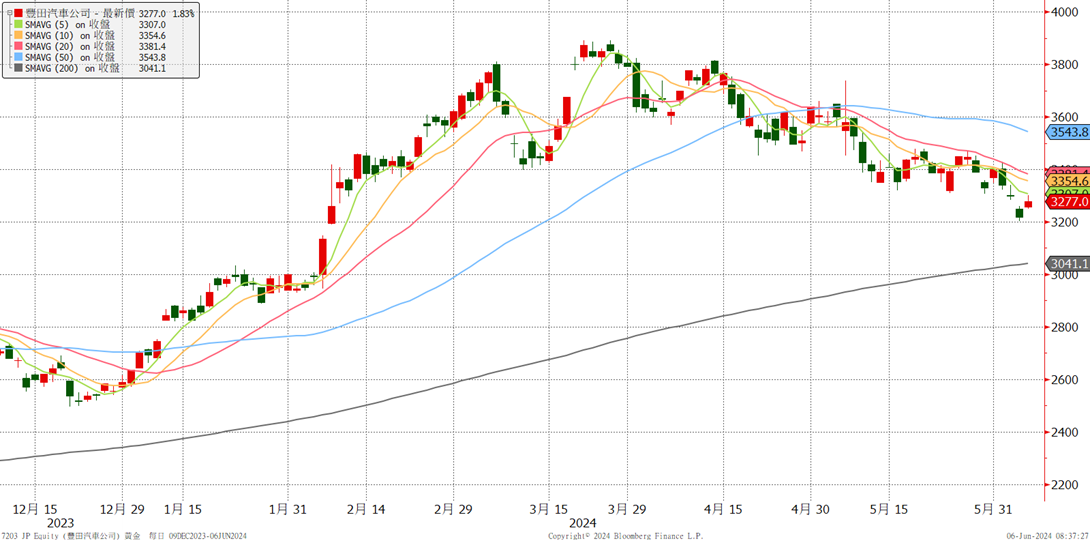Click the 2400 price axis label
Screen dimensions: 1090x541
[x=1064, y=432]
